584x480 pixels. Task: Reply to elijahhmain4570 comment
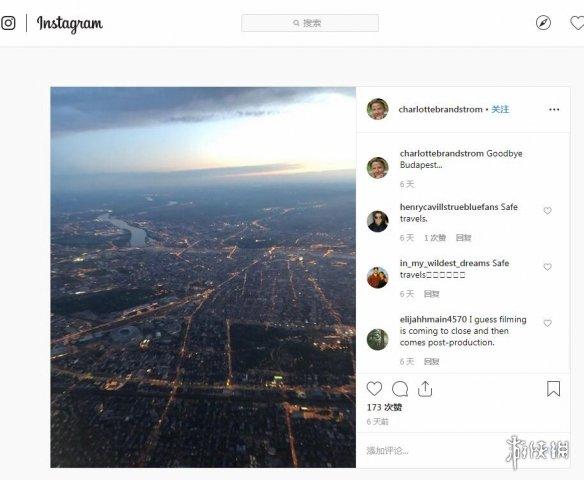(x=432, y=362)
